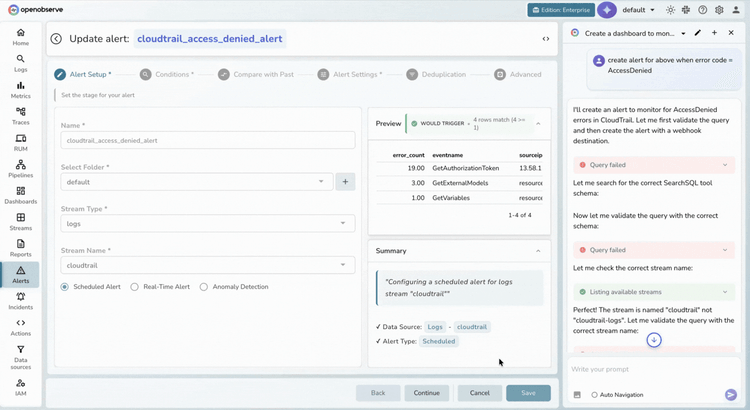750x410 pixels.
Task: Open the chat history dropdown arrow
Action: coord(684,33)
